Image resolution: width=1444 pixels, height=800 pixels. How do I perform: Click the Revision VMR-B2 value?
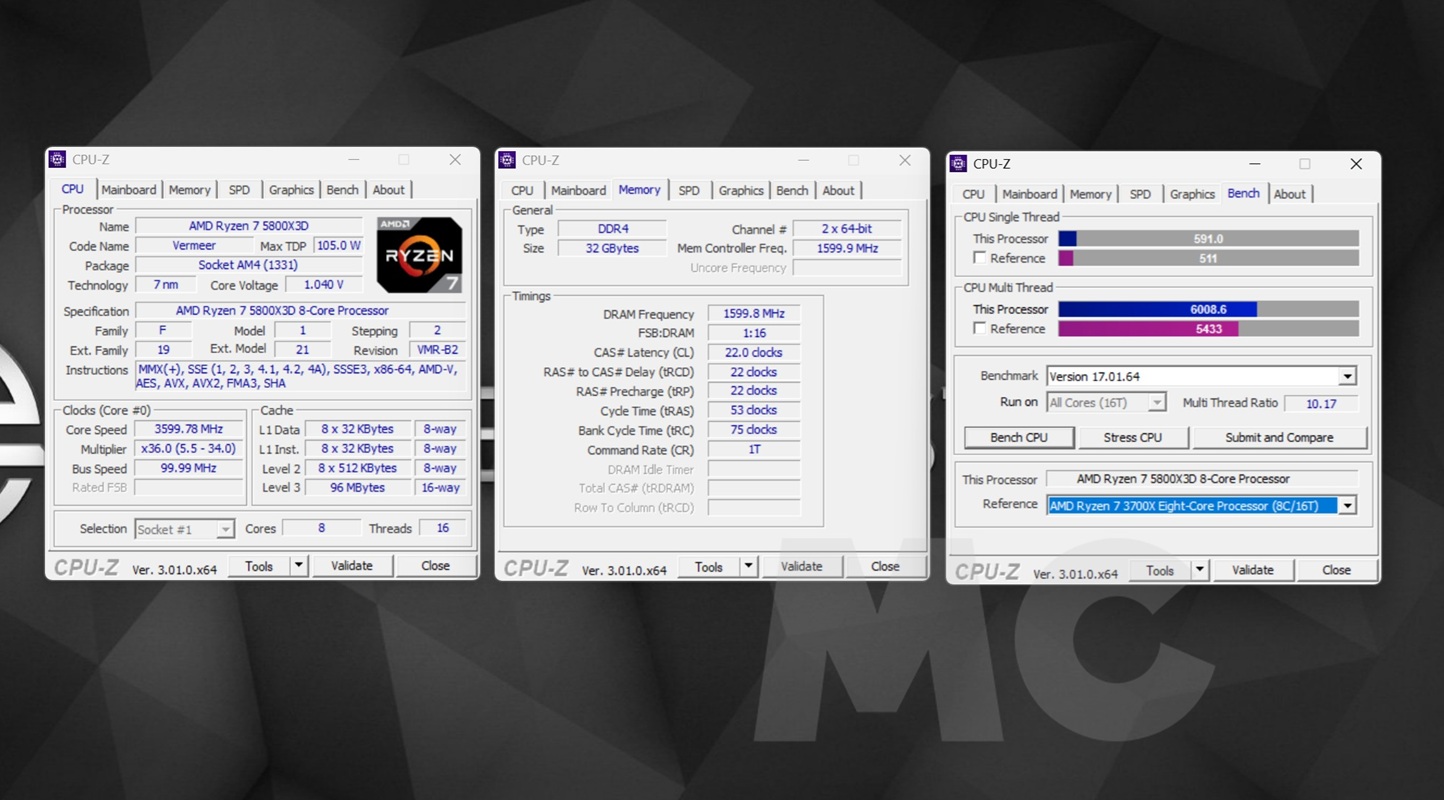tap(437, 351)
